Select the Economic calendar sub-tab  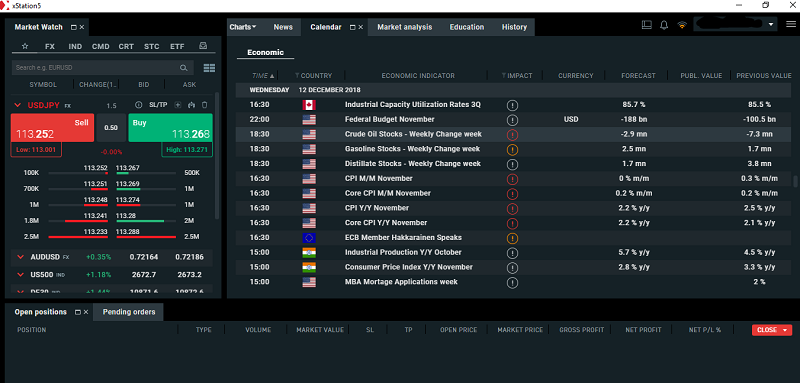pyautogui.click(x=265, y=53)
